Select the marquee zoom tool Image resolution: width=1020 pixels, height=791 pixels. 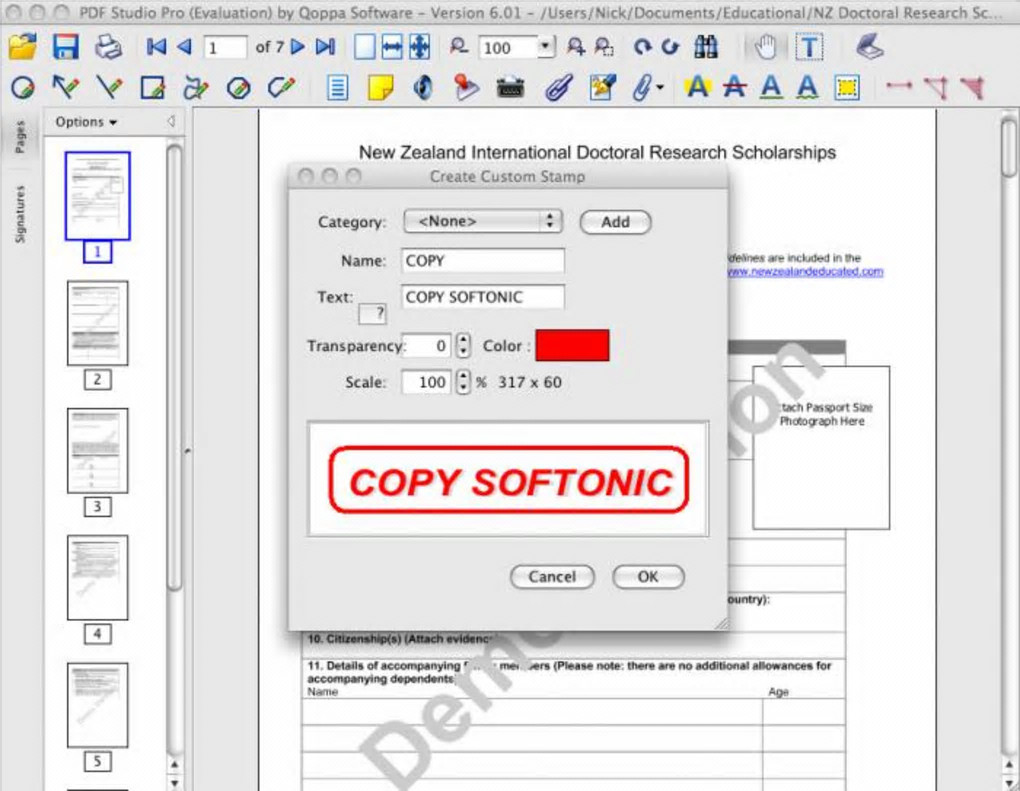604,47
